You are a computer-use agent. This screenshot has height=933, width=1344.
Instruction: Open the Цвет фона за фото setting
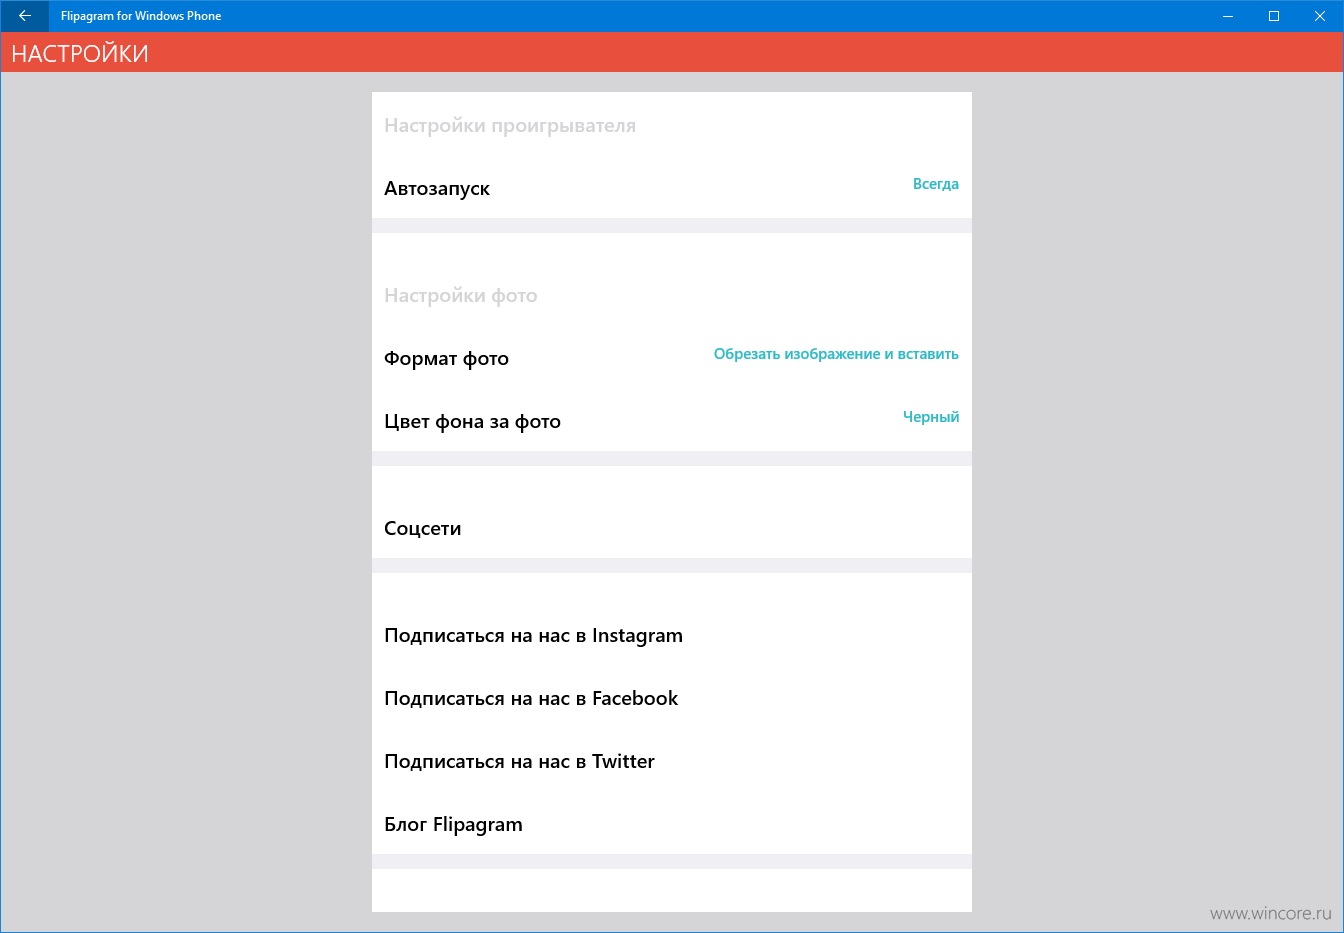tap(472, 422)
